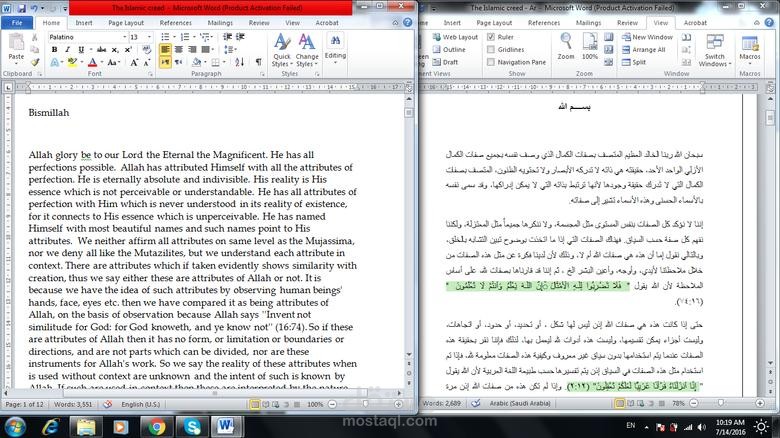This screenshot has height=438, width=780.
Task: Set the Arabic document zoom to 100%
Action: [590, 46]
